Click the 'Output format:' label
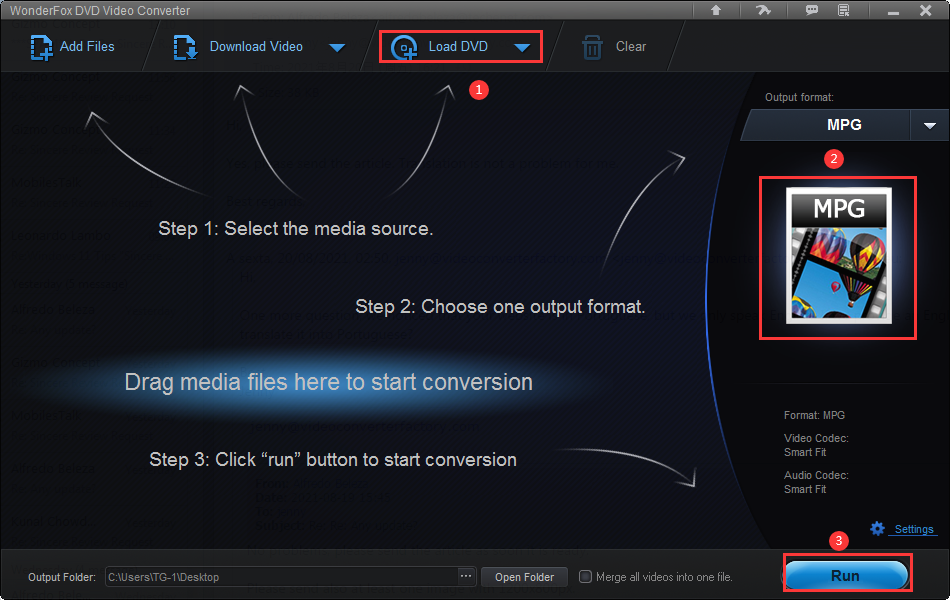Viewport: 950px width, 600px height. [x=799, y=97]
